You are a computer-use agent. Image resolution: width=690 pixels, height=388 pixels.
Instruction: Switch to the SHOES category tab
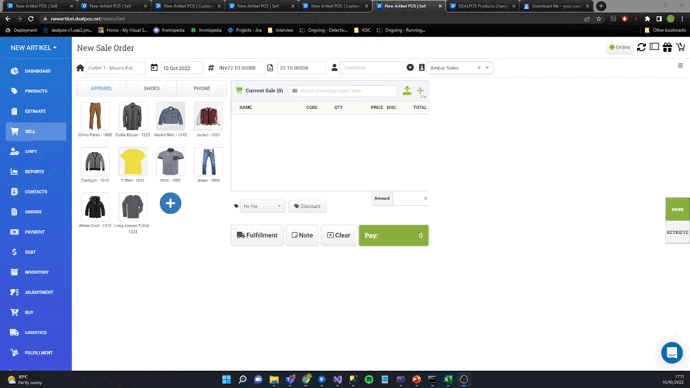[x=151, y=88]
